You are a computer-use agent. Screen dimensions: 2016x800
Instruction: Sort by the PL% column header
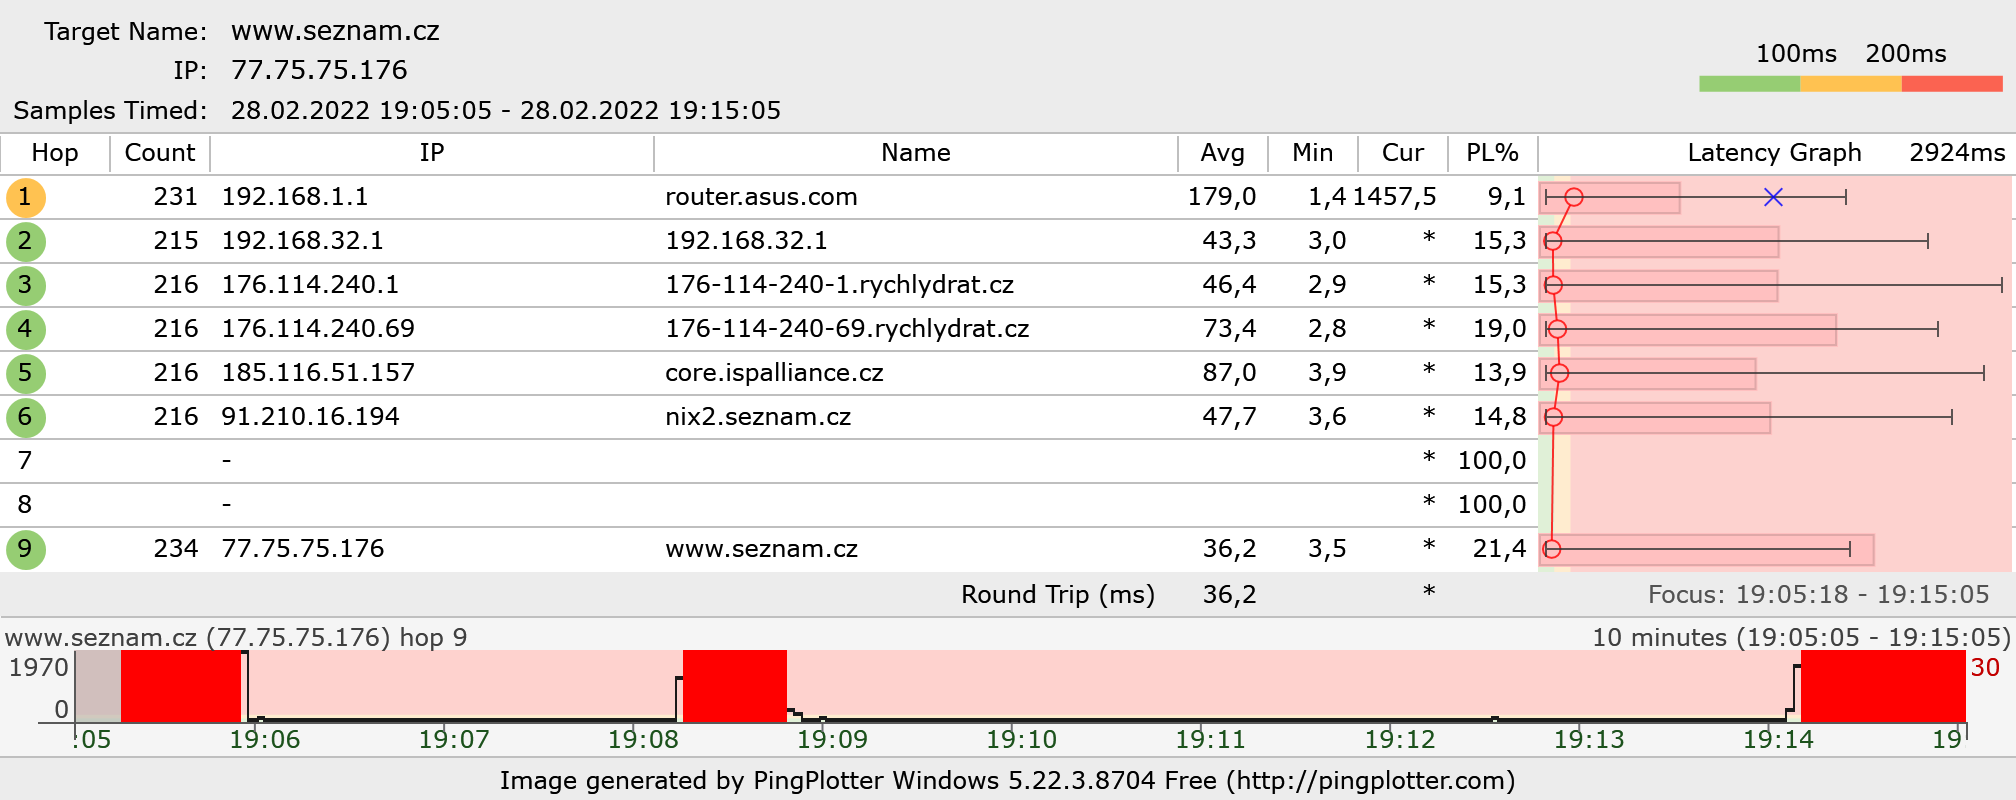tap(1492, 153)
